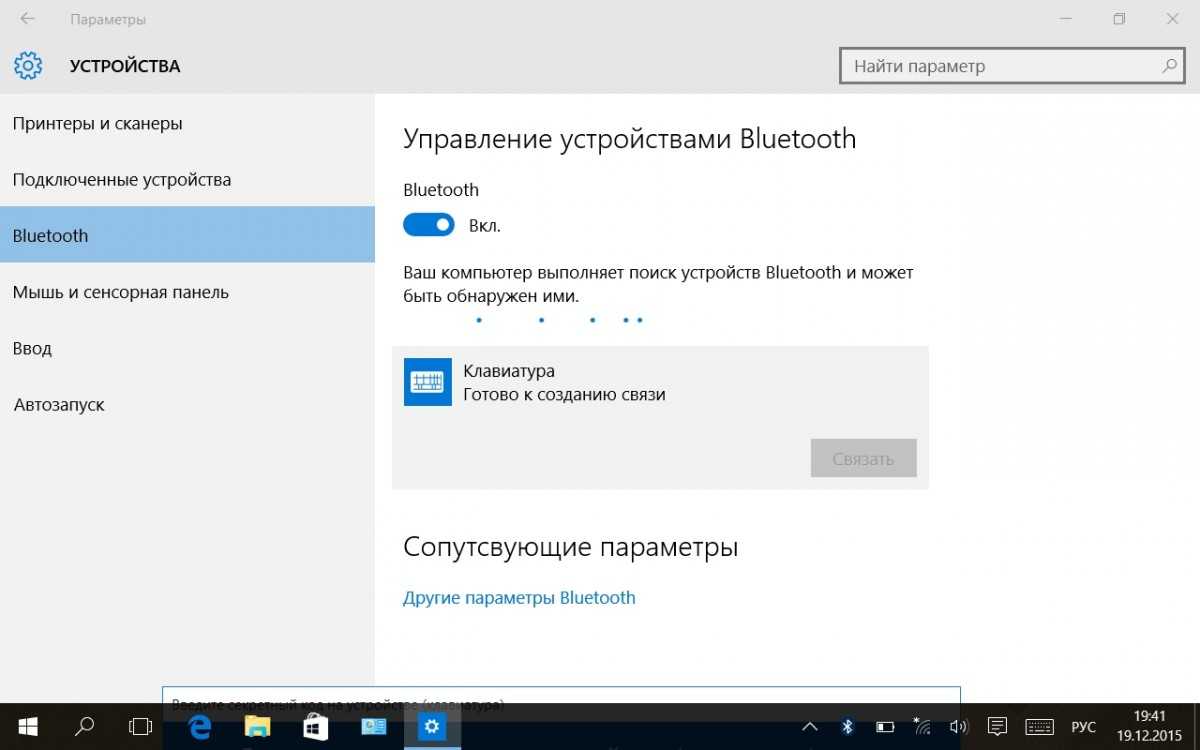Select Автозапуск in the sidebar
The height and width of the screenshot is (750, 1200).
coord(59,405)
